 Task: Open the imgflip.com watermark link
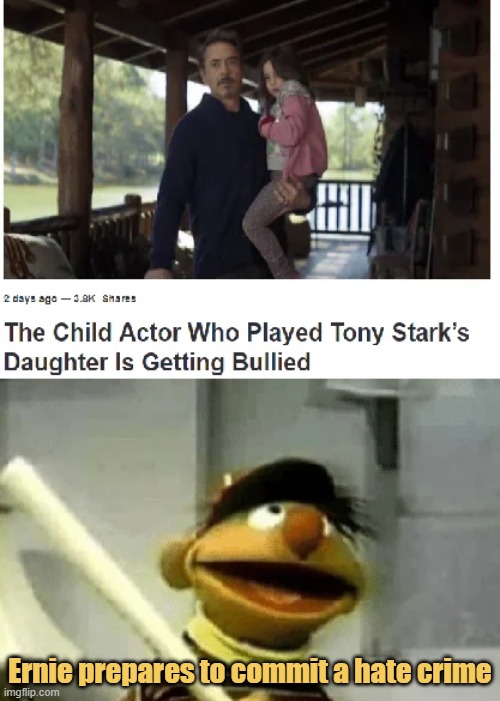tap(32, 693)
